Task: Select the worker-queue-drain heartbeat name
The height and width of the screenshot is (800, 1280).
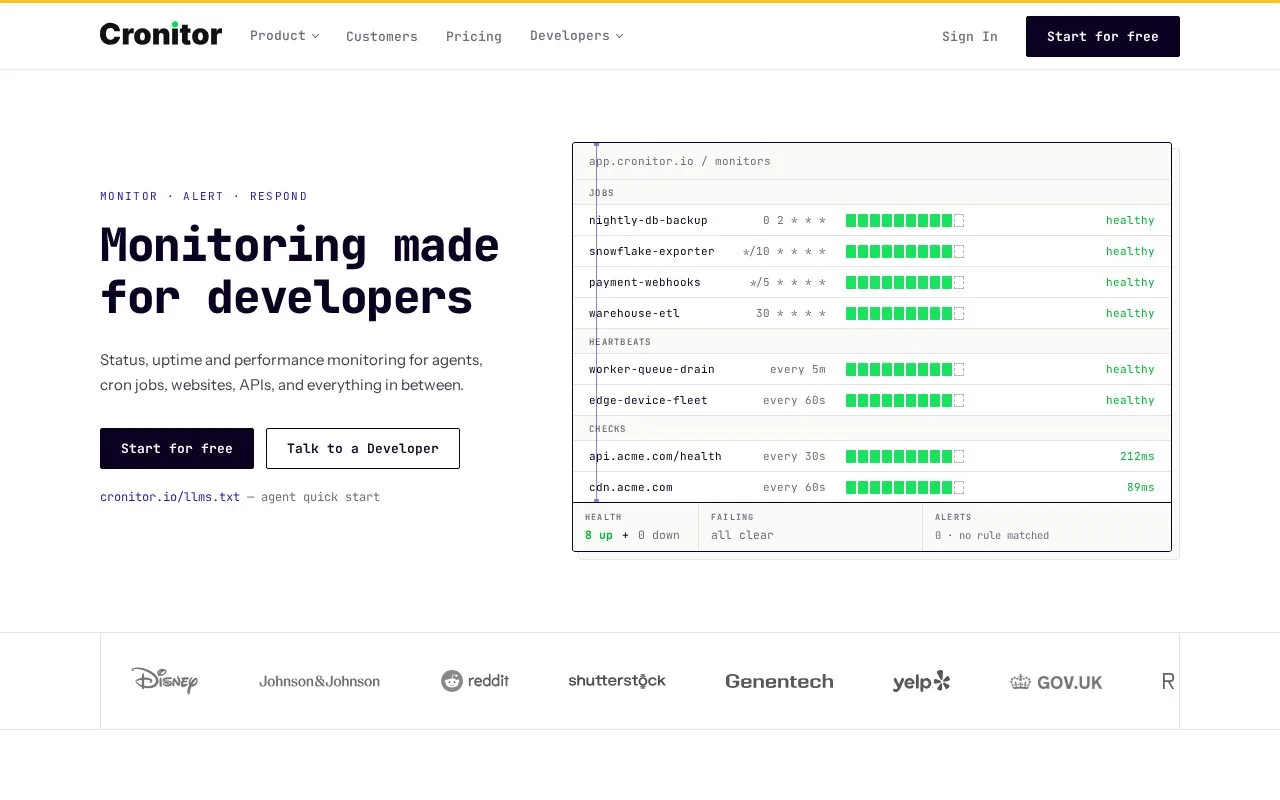Action: [x=652, y=370]
